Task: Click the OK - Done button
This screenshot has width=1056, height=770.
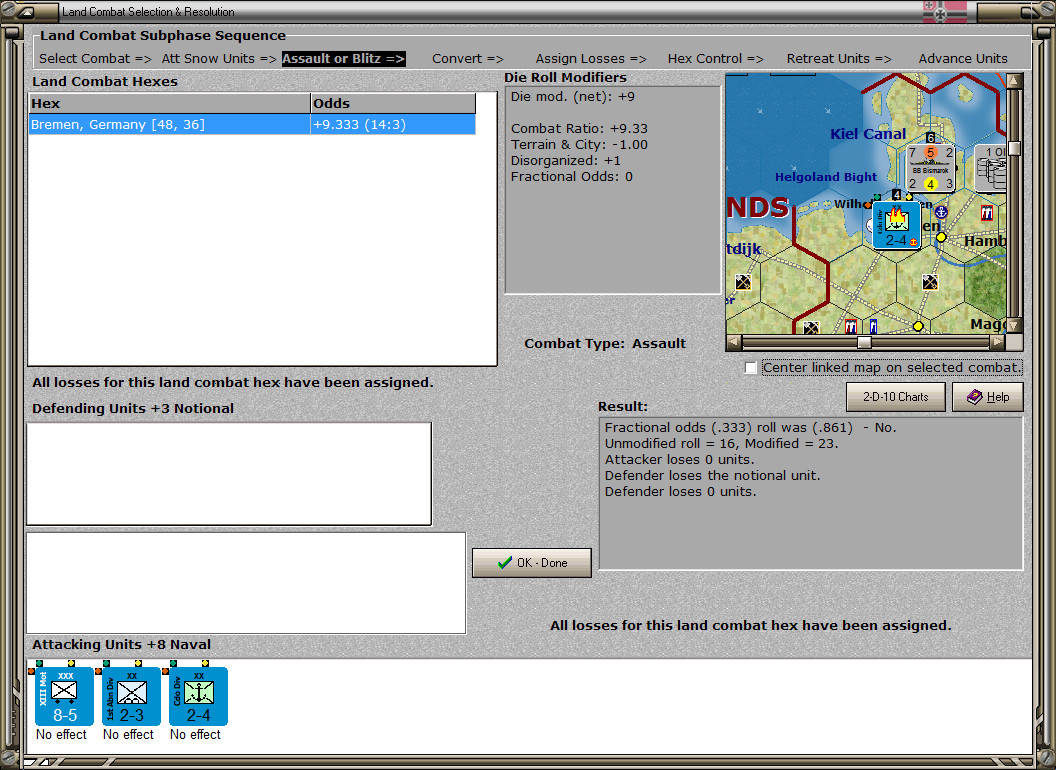Action: 532,563
